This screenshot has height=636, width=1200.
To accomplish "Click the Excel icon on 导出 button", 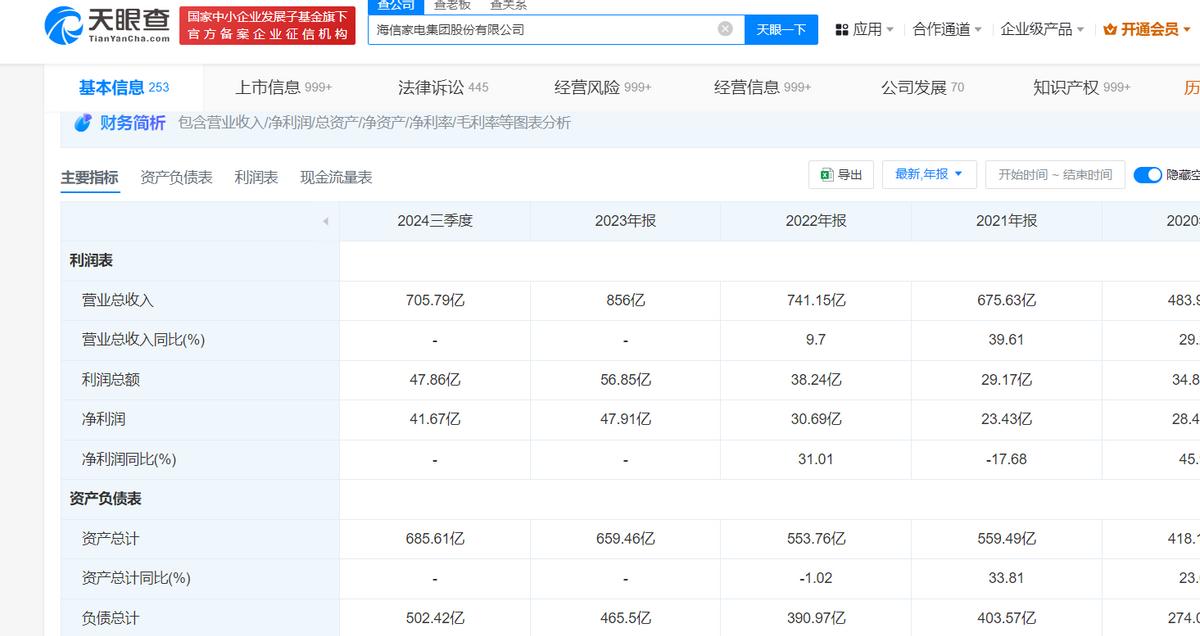I will pyautogui.click(x=827, y=174).
